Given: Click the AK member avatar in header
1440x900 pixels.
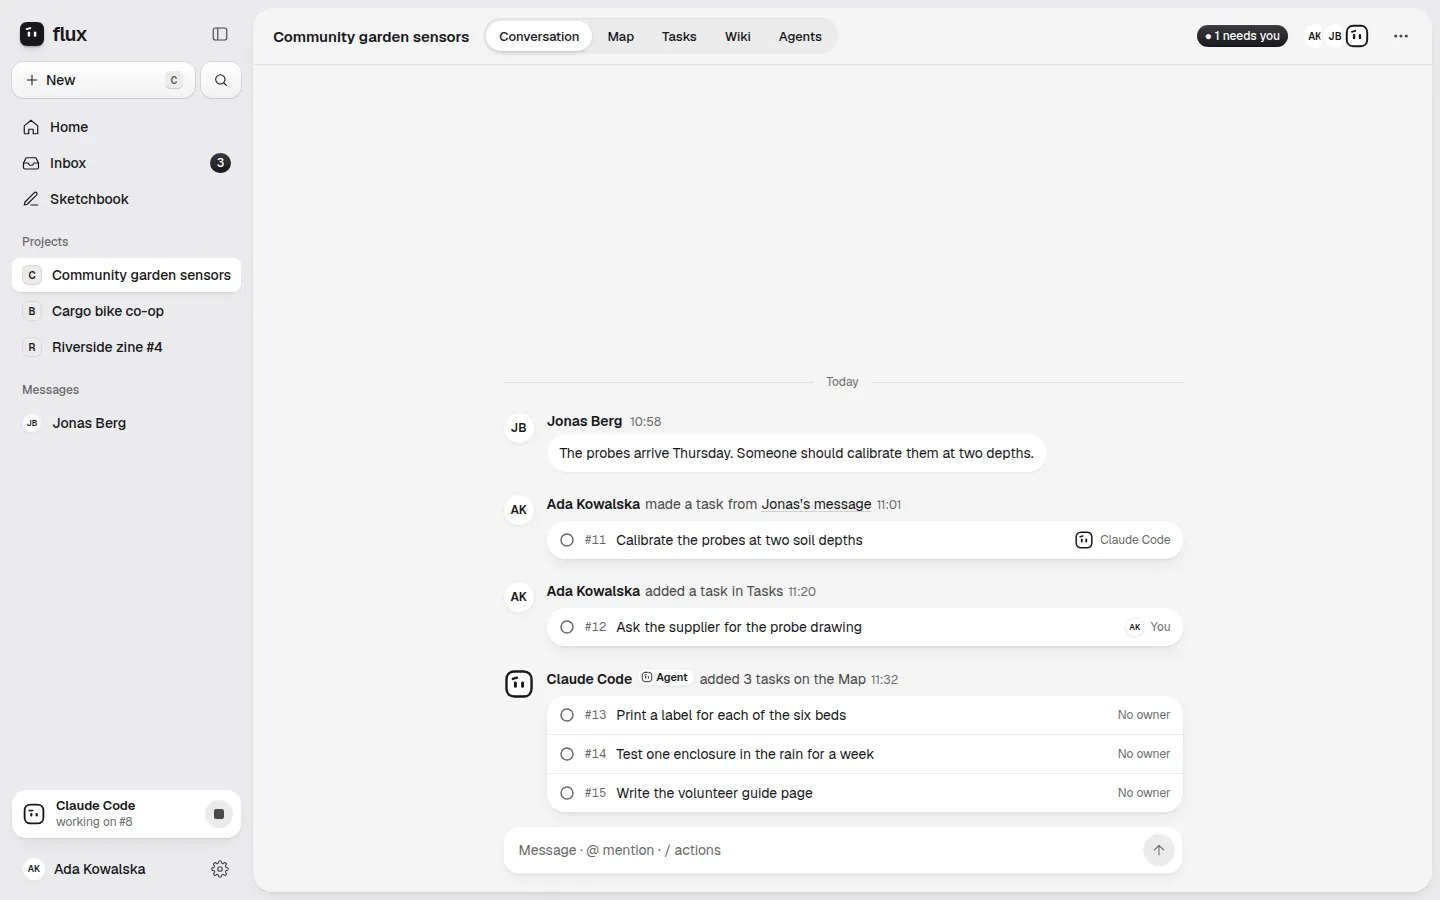Looking at the screenshot, I should tap(1315, 36).
